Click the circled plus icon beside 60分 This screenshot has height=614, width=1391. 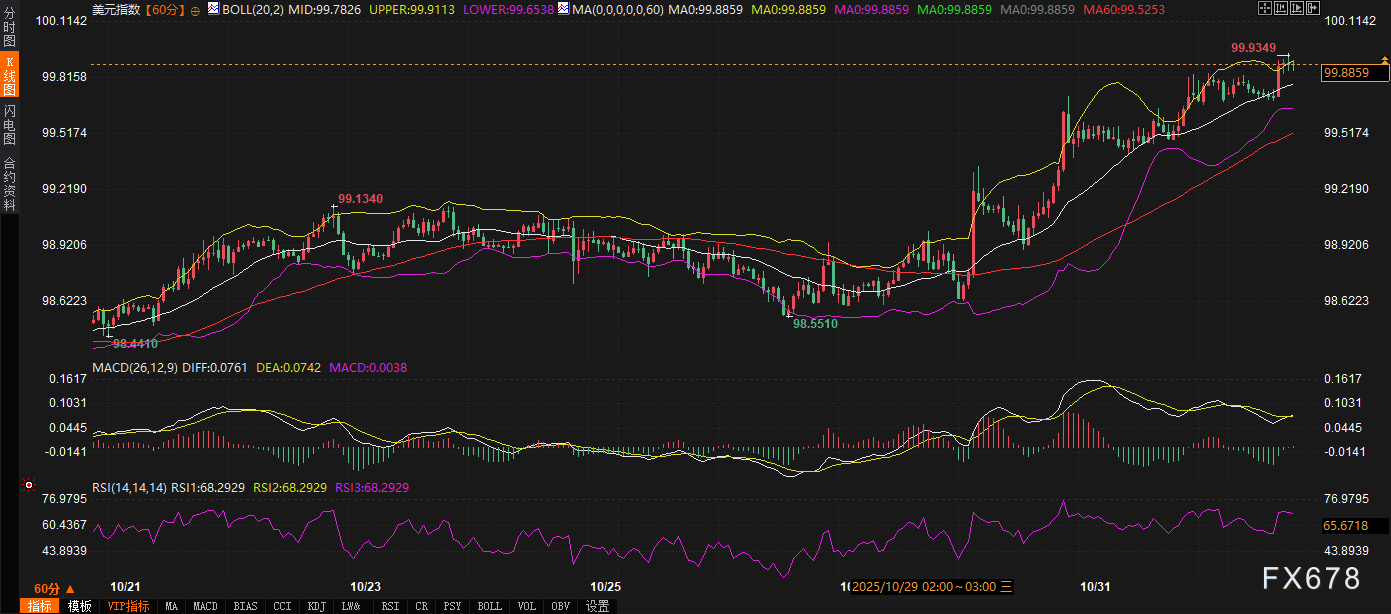coord(194,9)
